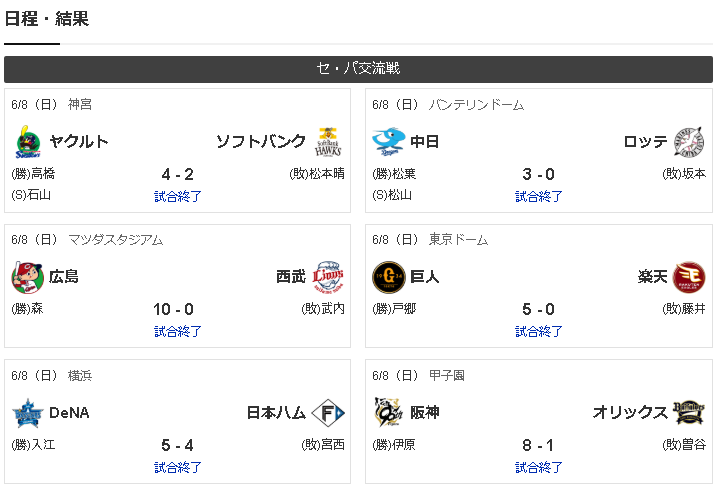This screenshot has width=716, height=488.
Task: Open 試合終了 link for DeNA vs Nippon-Ham
Action: click(178, 466)
